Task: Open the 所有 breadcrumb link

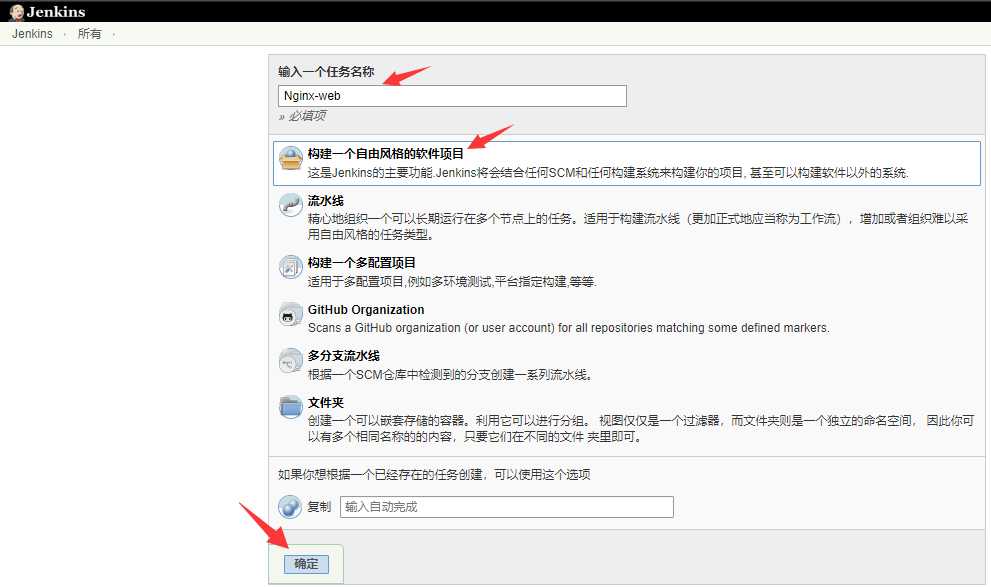Action: [x=89, y=34]
